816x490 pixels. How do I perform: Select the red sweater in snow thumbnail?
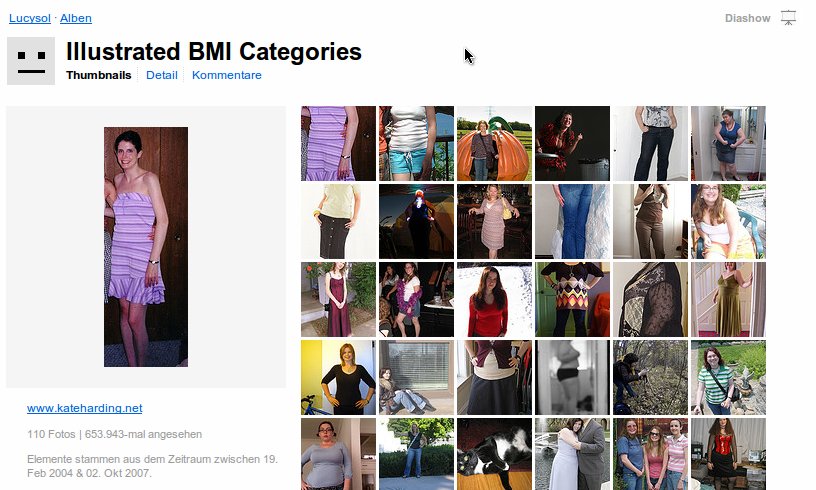(494, 300)
